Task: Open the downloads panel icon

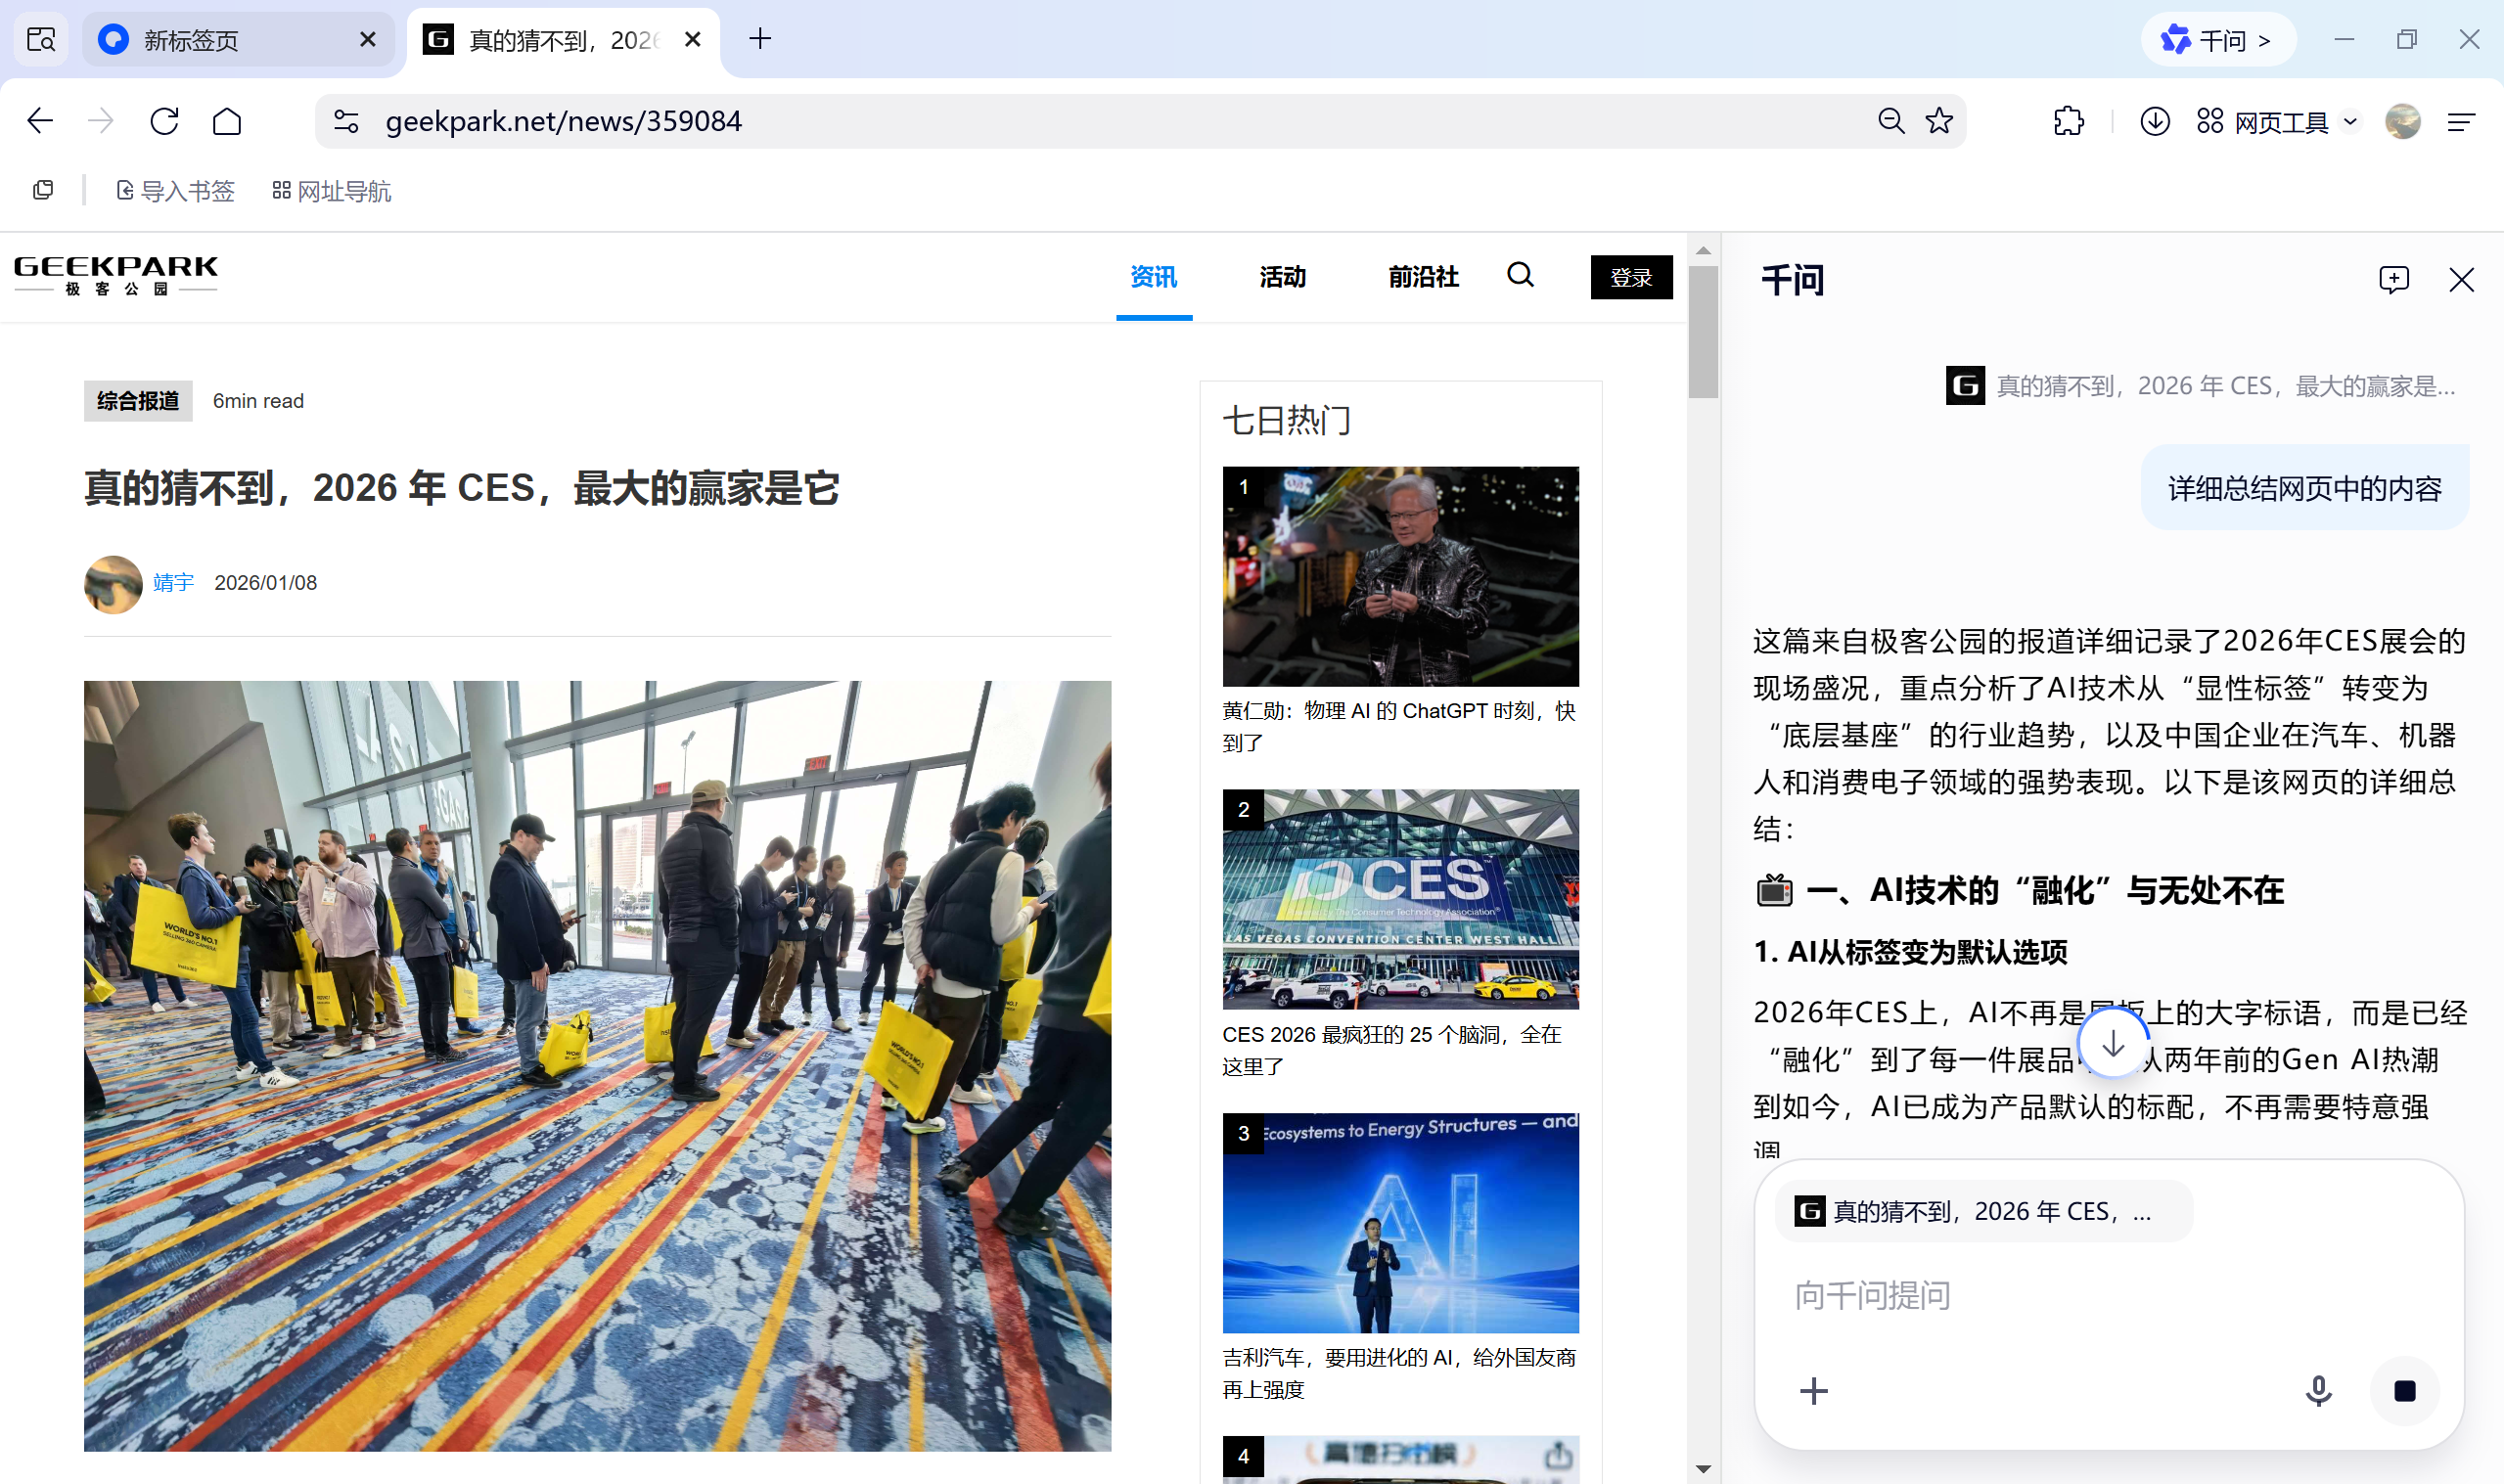Action: point(2155,121)
